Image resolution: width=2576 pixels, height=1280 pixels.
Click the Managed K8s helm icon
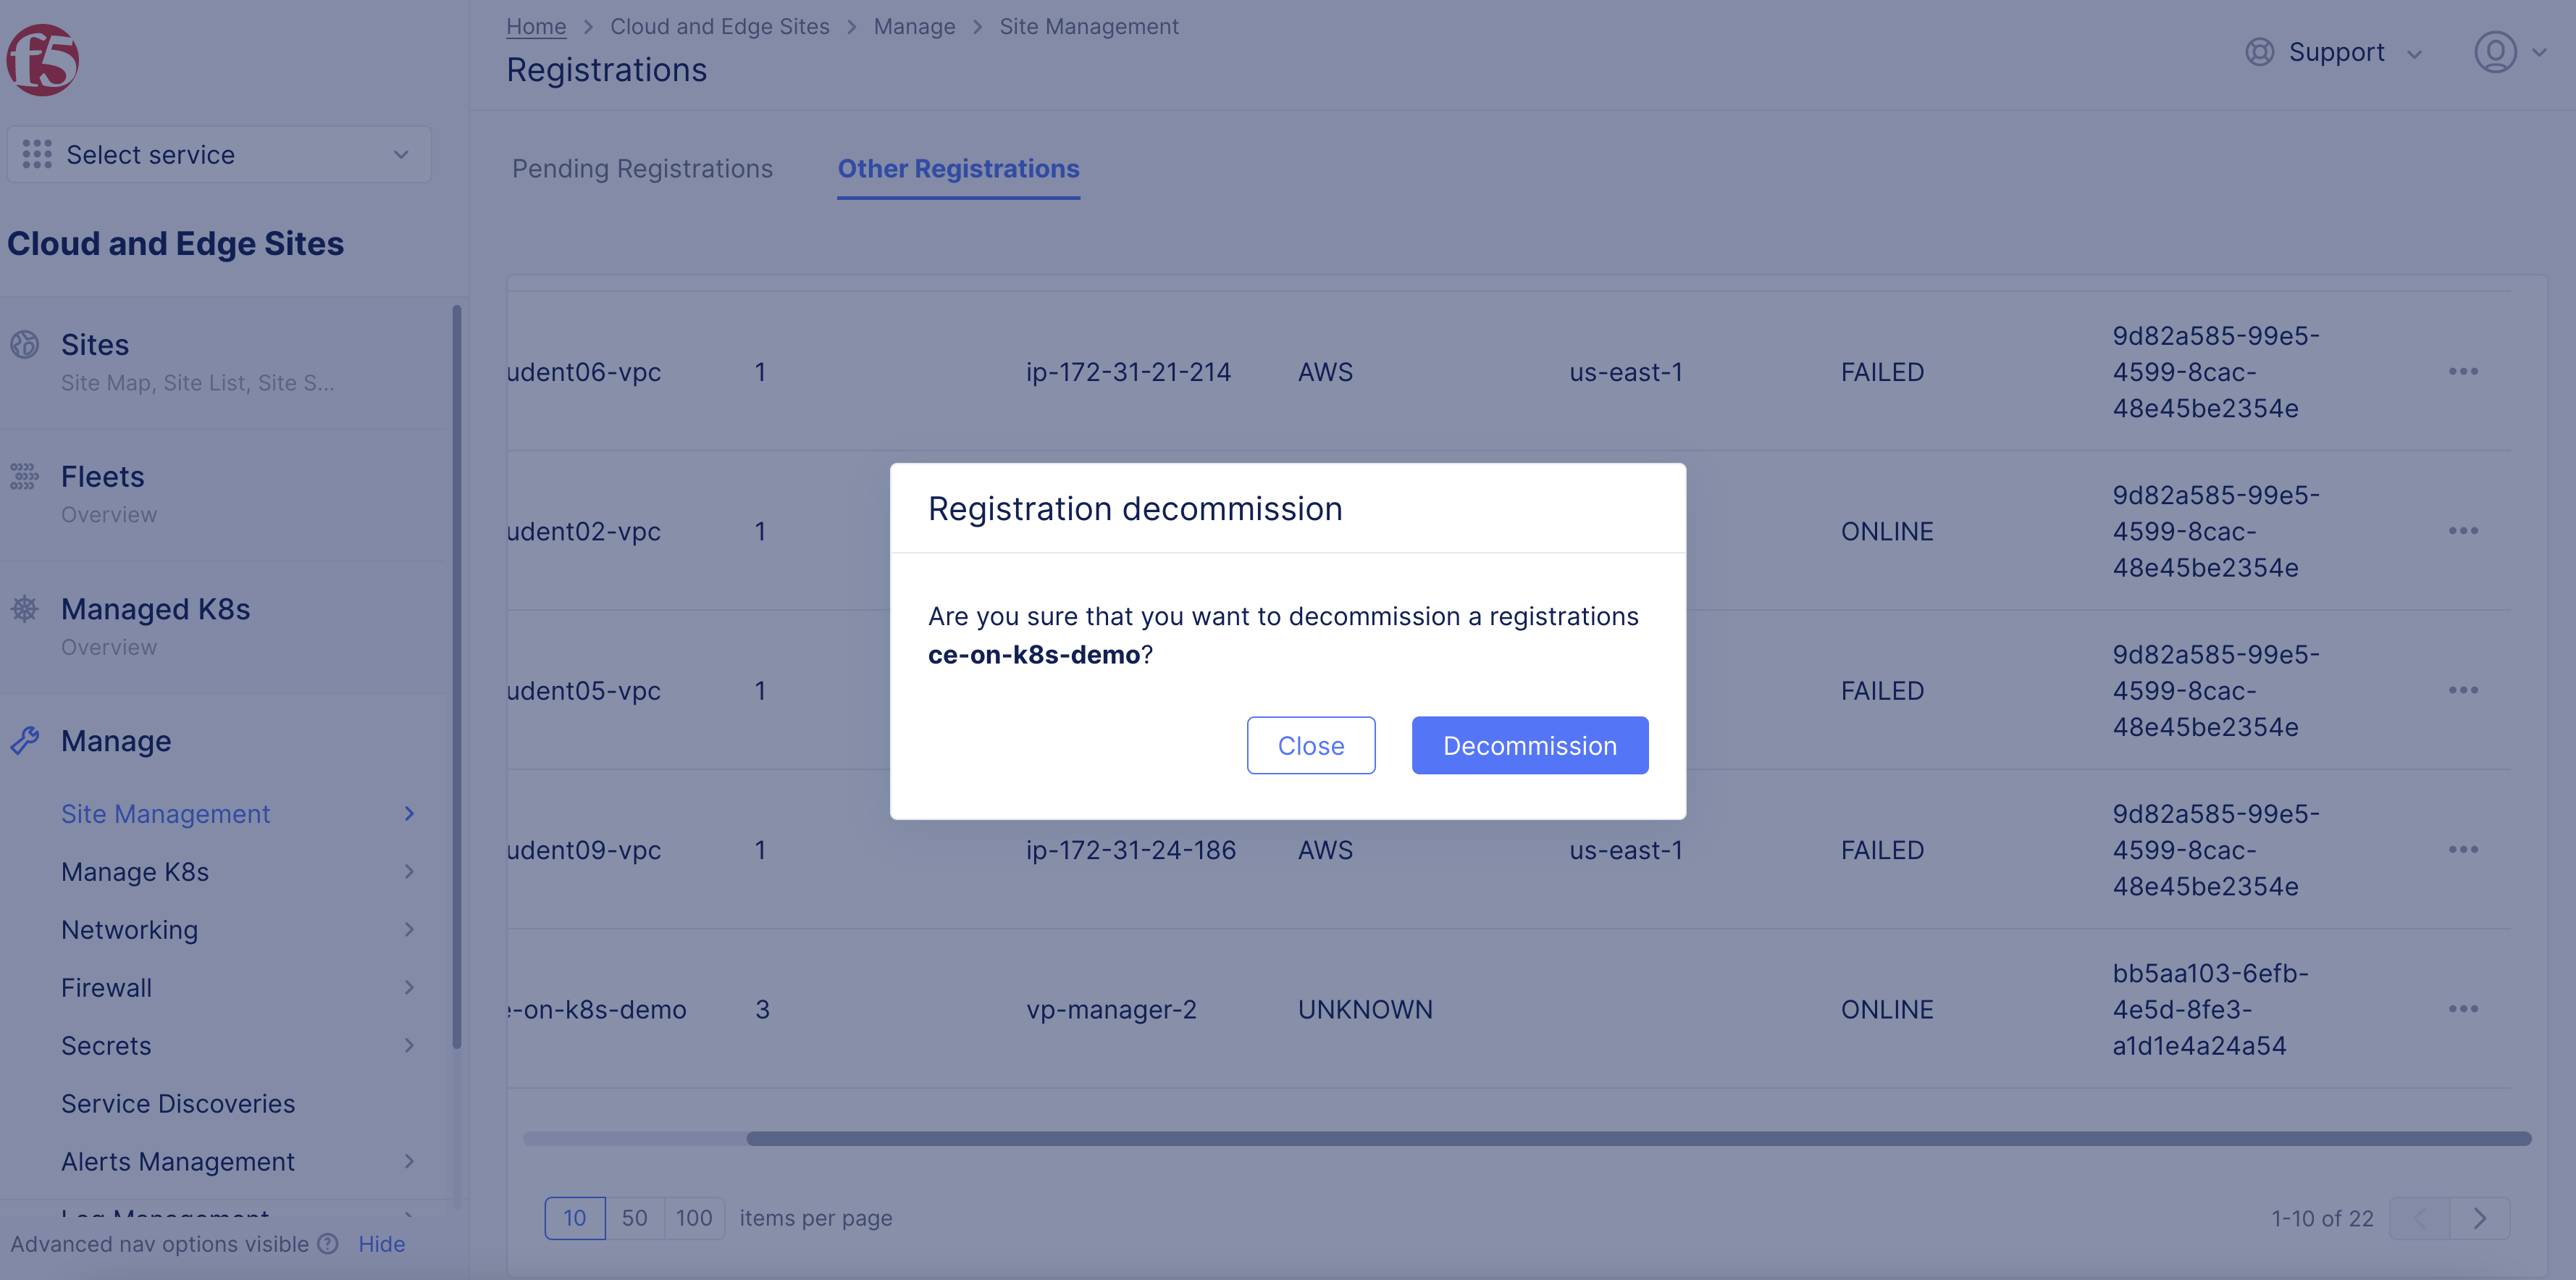(25, 609)
